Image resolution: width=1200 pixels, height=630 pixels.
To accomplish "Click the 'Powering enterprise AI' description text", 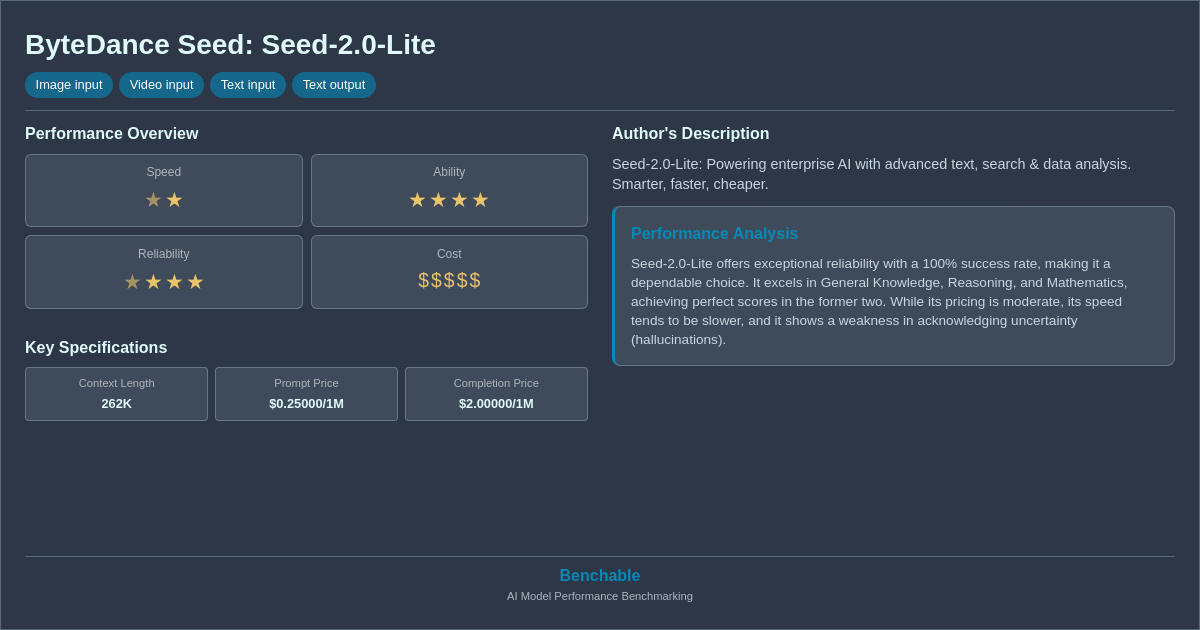I will coord(871,174).
